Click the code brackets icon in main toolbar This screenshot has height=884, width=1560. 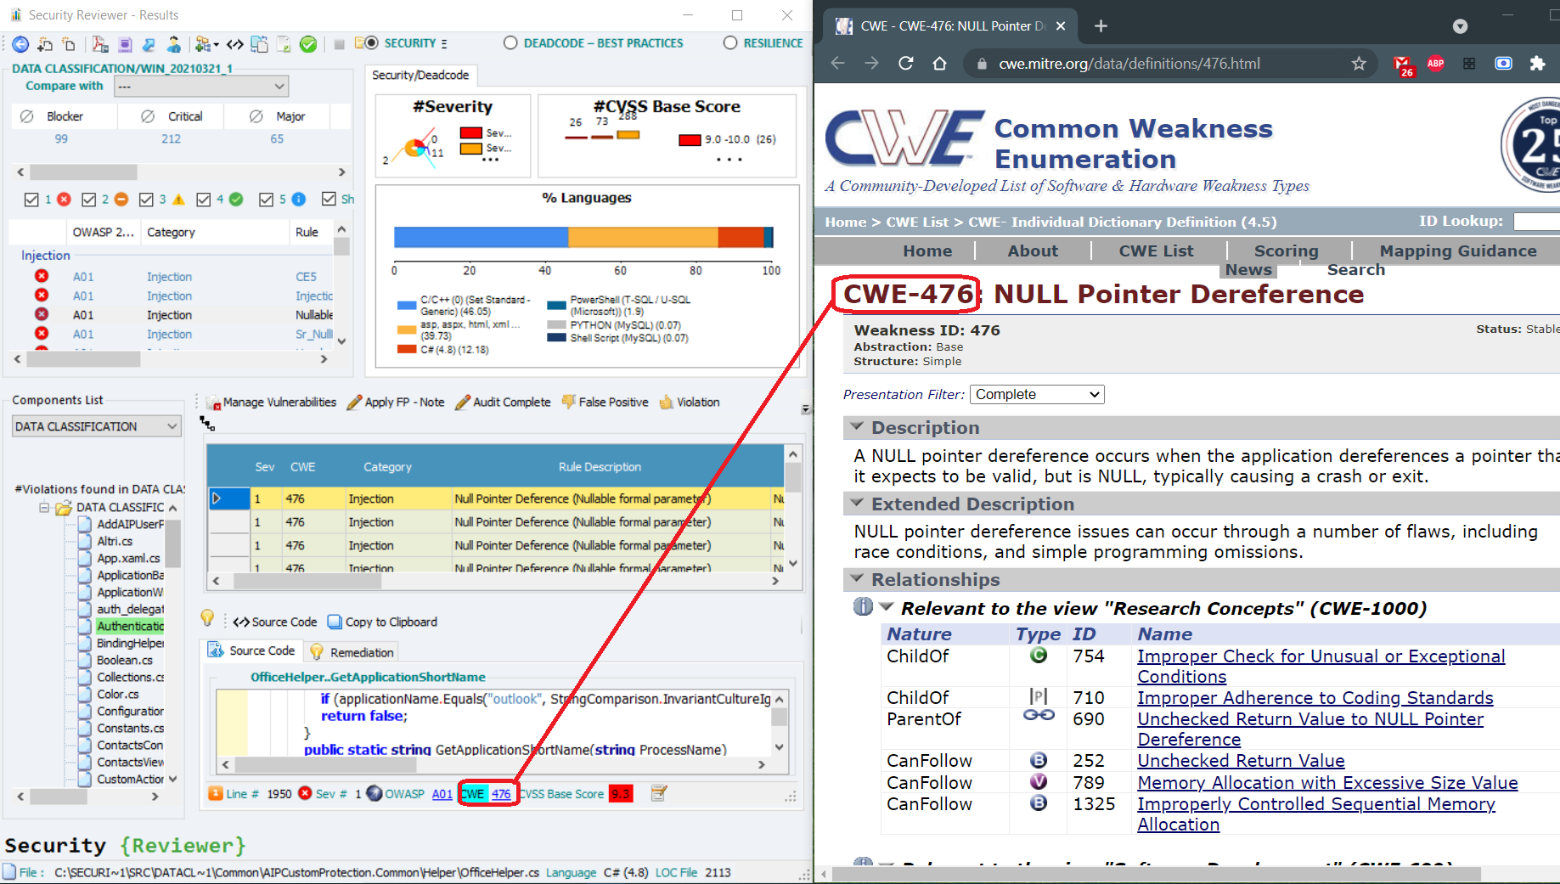235,44
